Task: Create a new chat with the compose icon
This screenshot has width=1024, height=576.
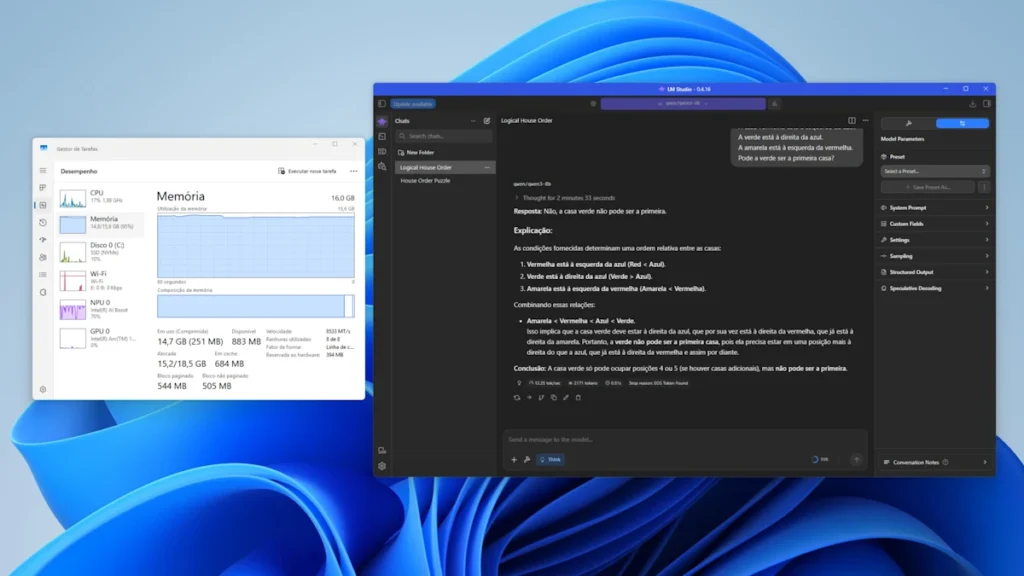Action: click(x=487, y=121)
